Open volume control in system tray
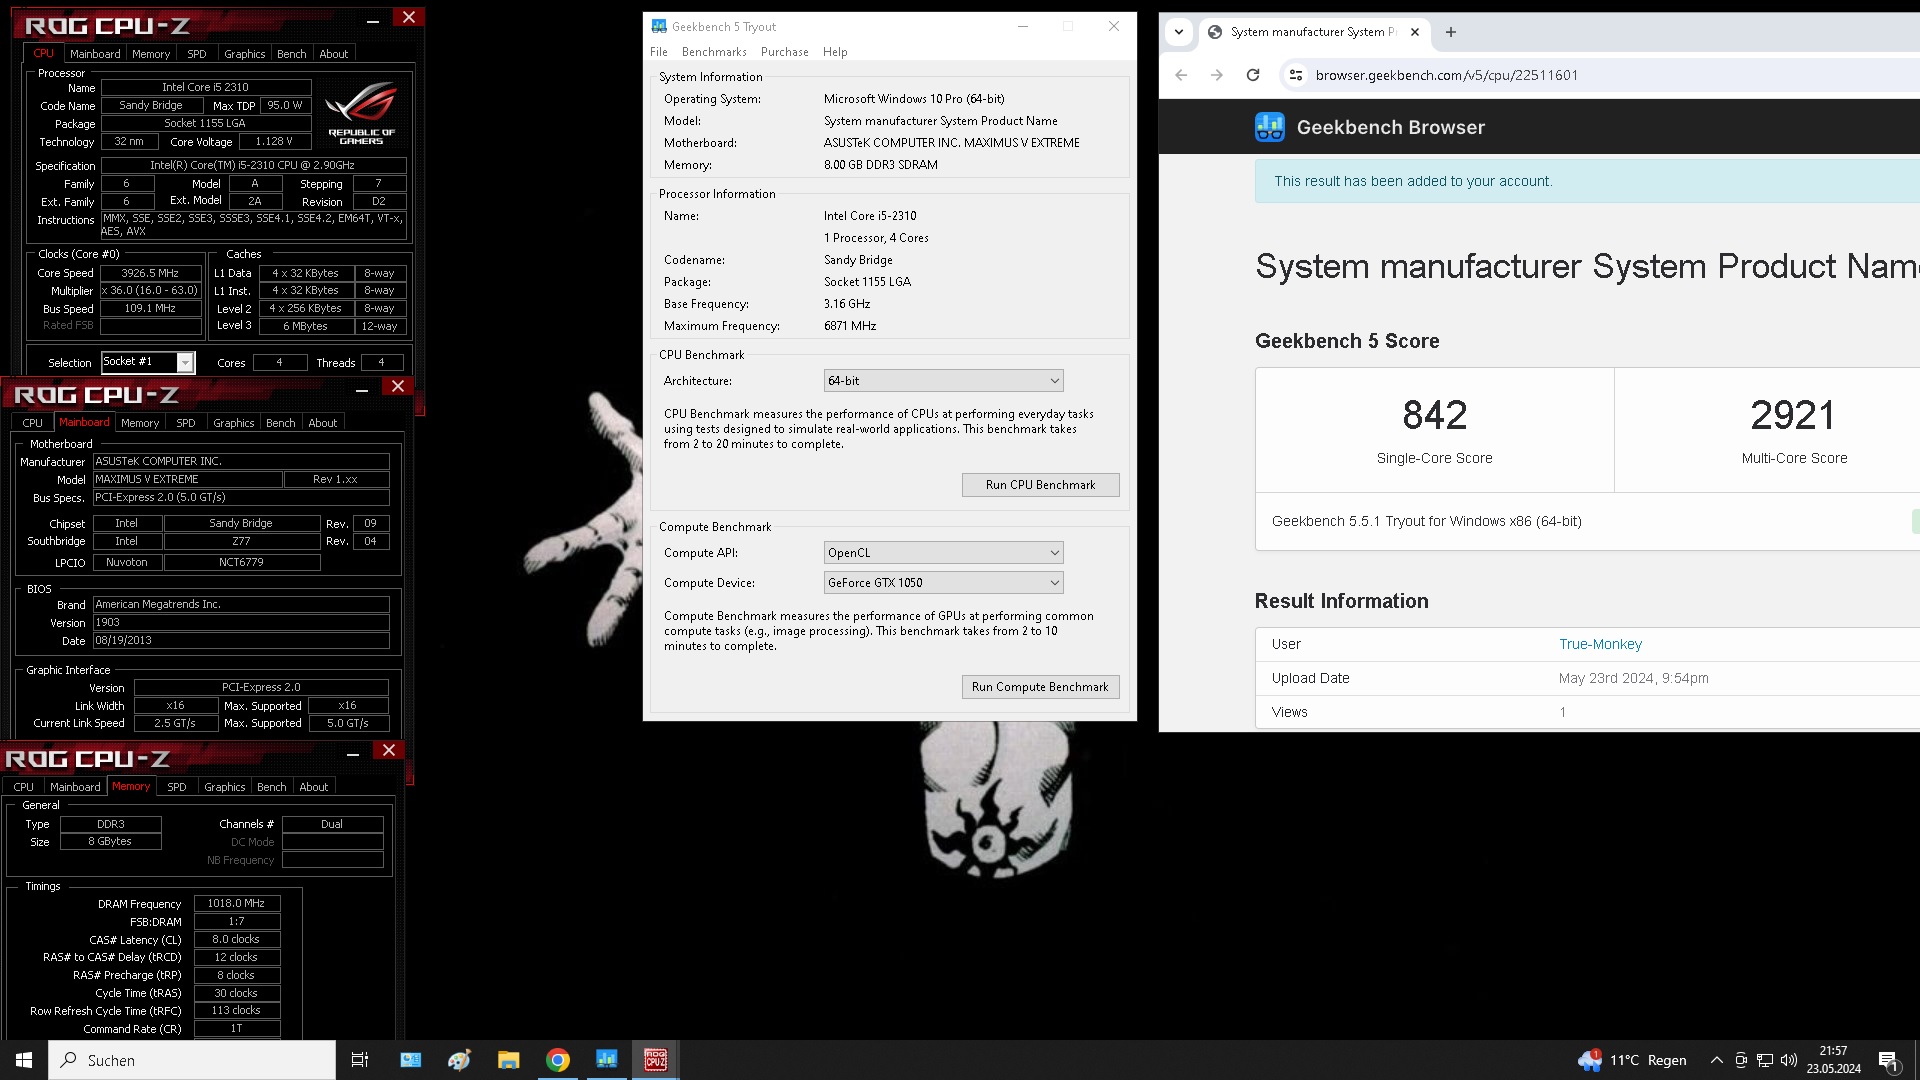 pyautogui.click(x=1789, y=1060)
